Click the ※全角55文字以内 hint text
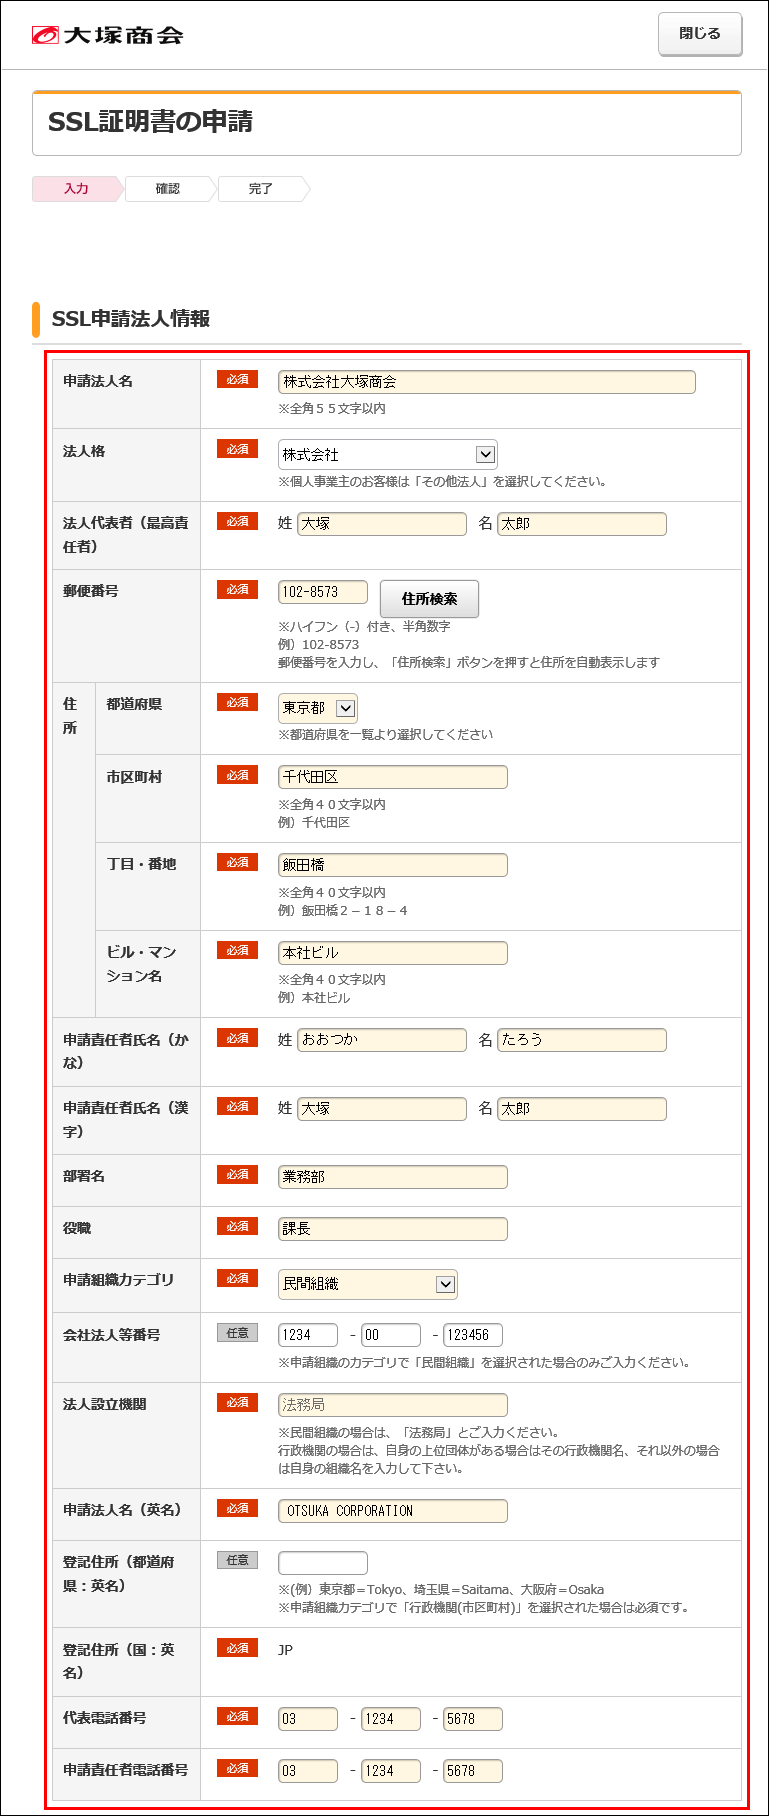This screenshot has height=1816, width=769. pyautogui.click(x=332, y=409)
